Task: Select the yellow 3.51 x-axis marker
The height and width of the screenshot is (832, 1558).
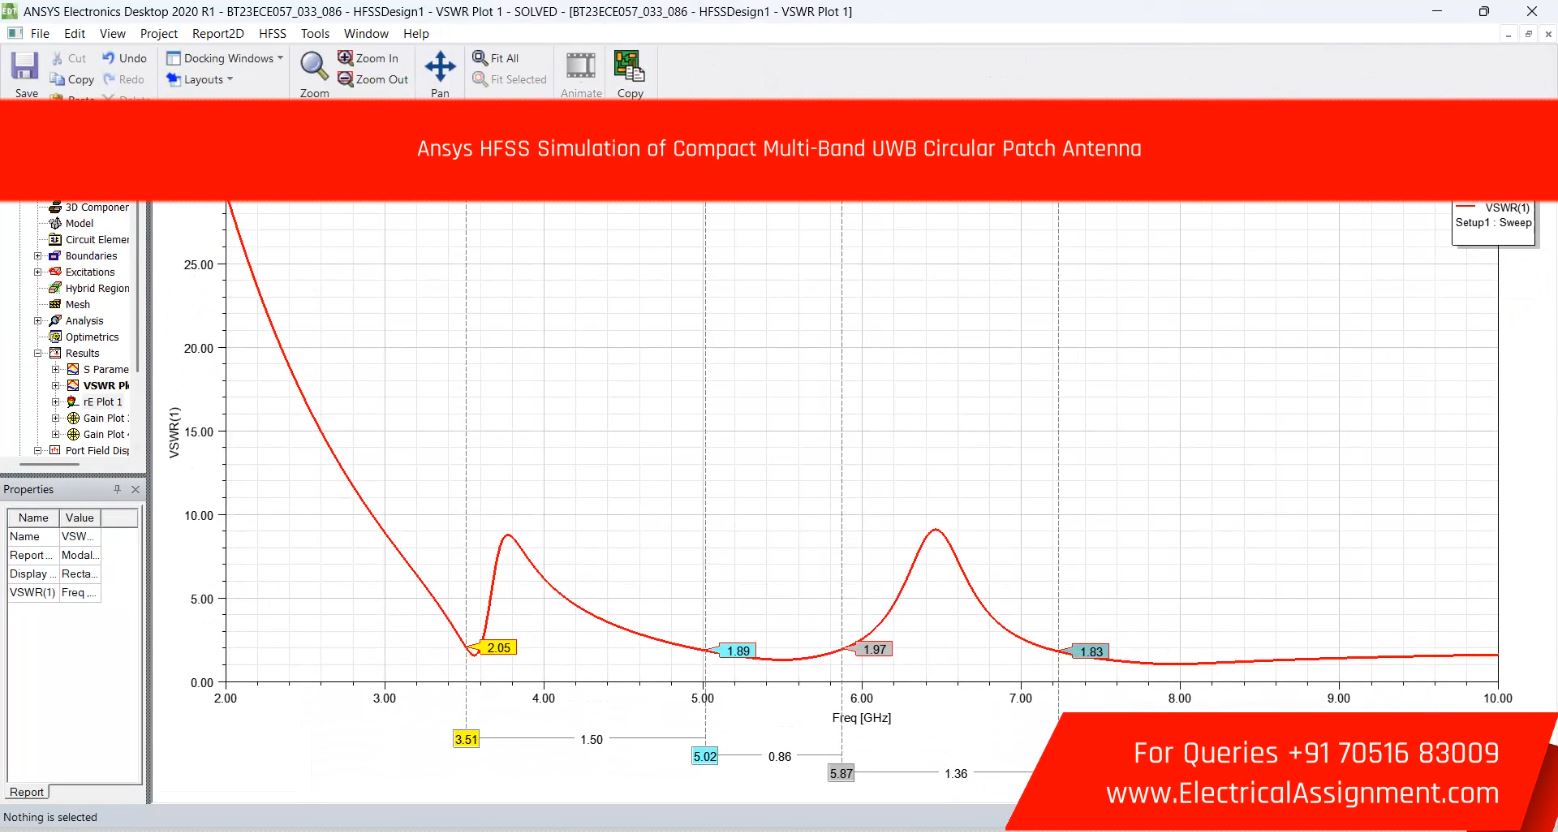Action: (x=466, y=739)
